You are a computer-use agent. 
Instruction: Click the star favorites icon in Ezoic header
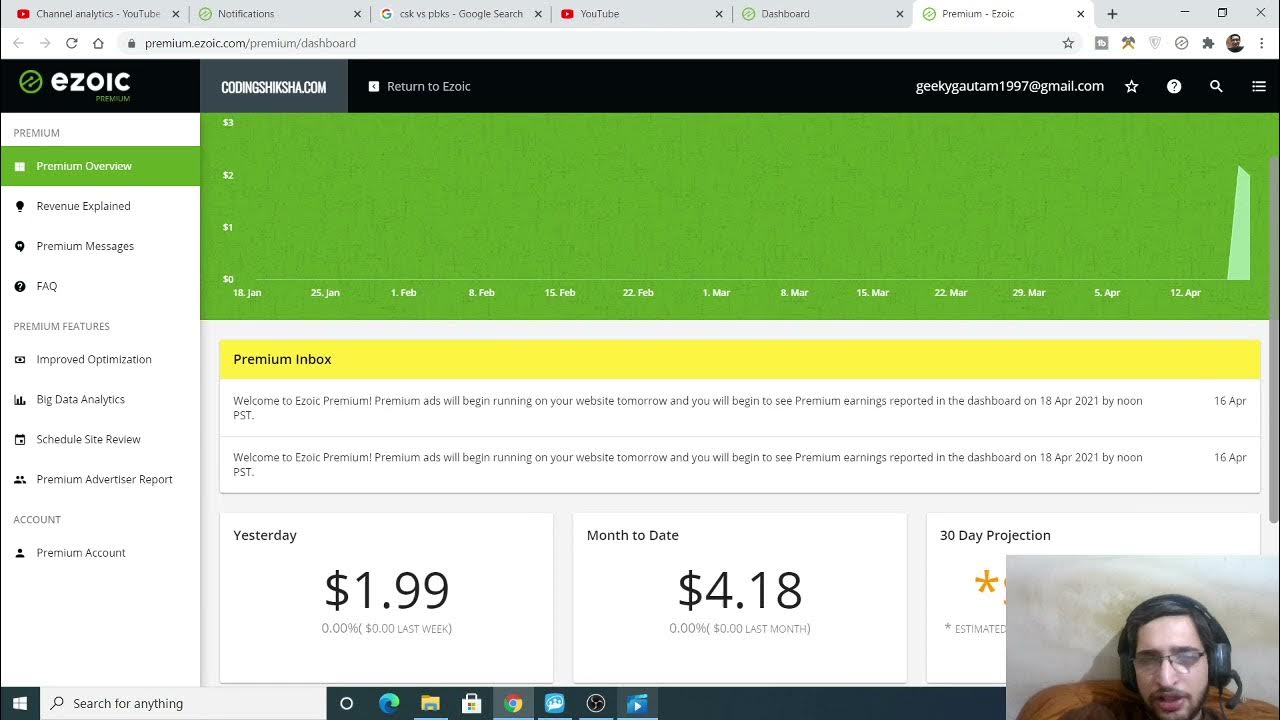[x=1132, y=87]
